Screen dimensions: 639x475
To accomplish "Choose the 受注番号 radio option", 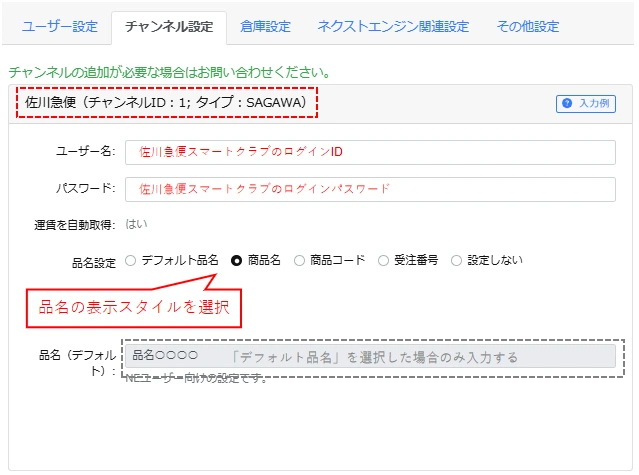I will [383, 260].
